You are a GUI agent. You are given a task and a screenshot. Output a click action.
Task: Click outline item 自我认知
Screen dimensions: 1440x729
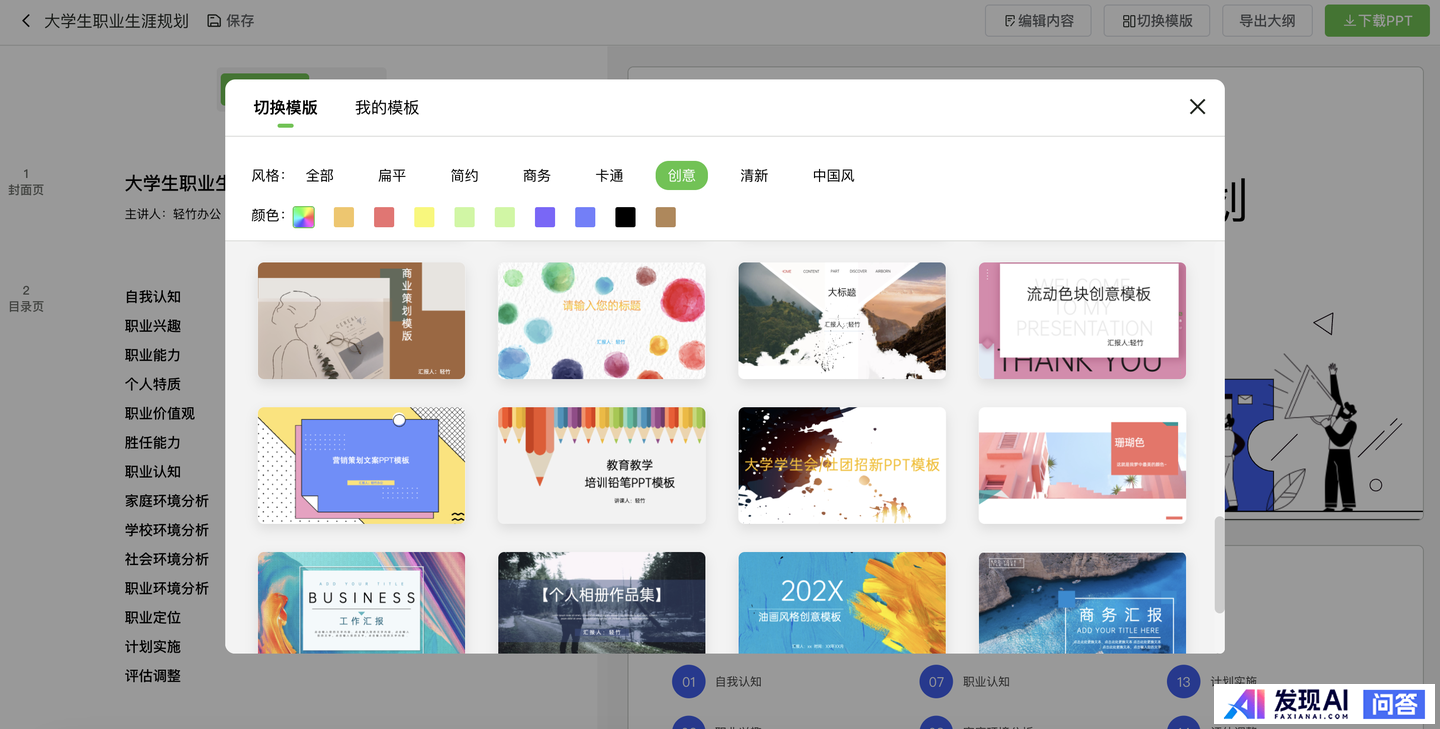pos(153,297)
